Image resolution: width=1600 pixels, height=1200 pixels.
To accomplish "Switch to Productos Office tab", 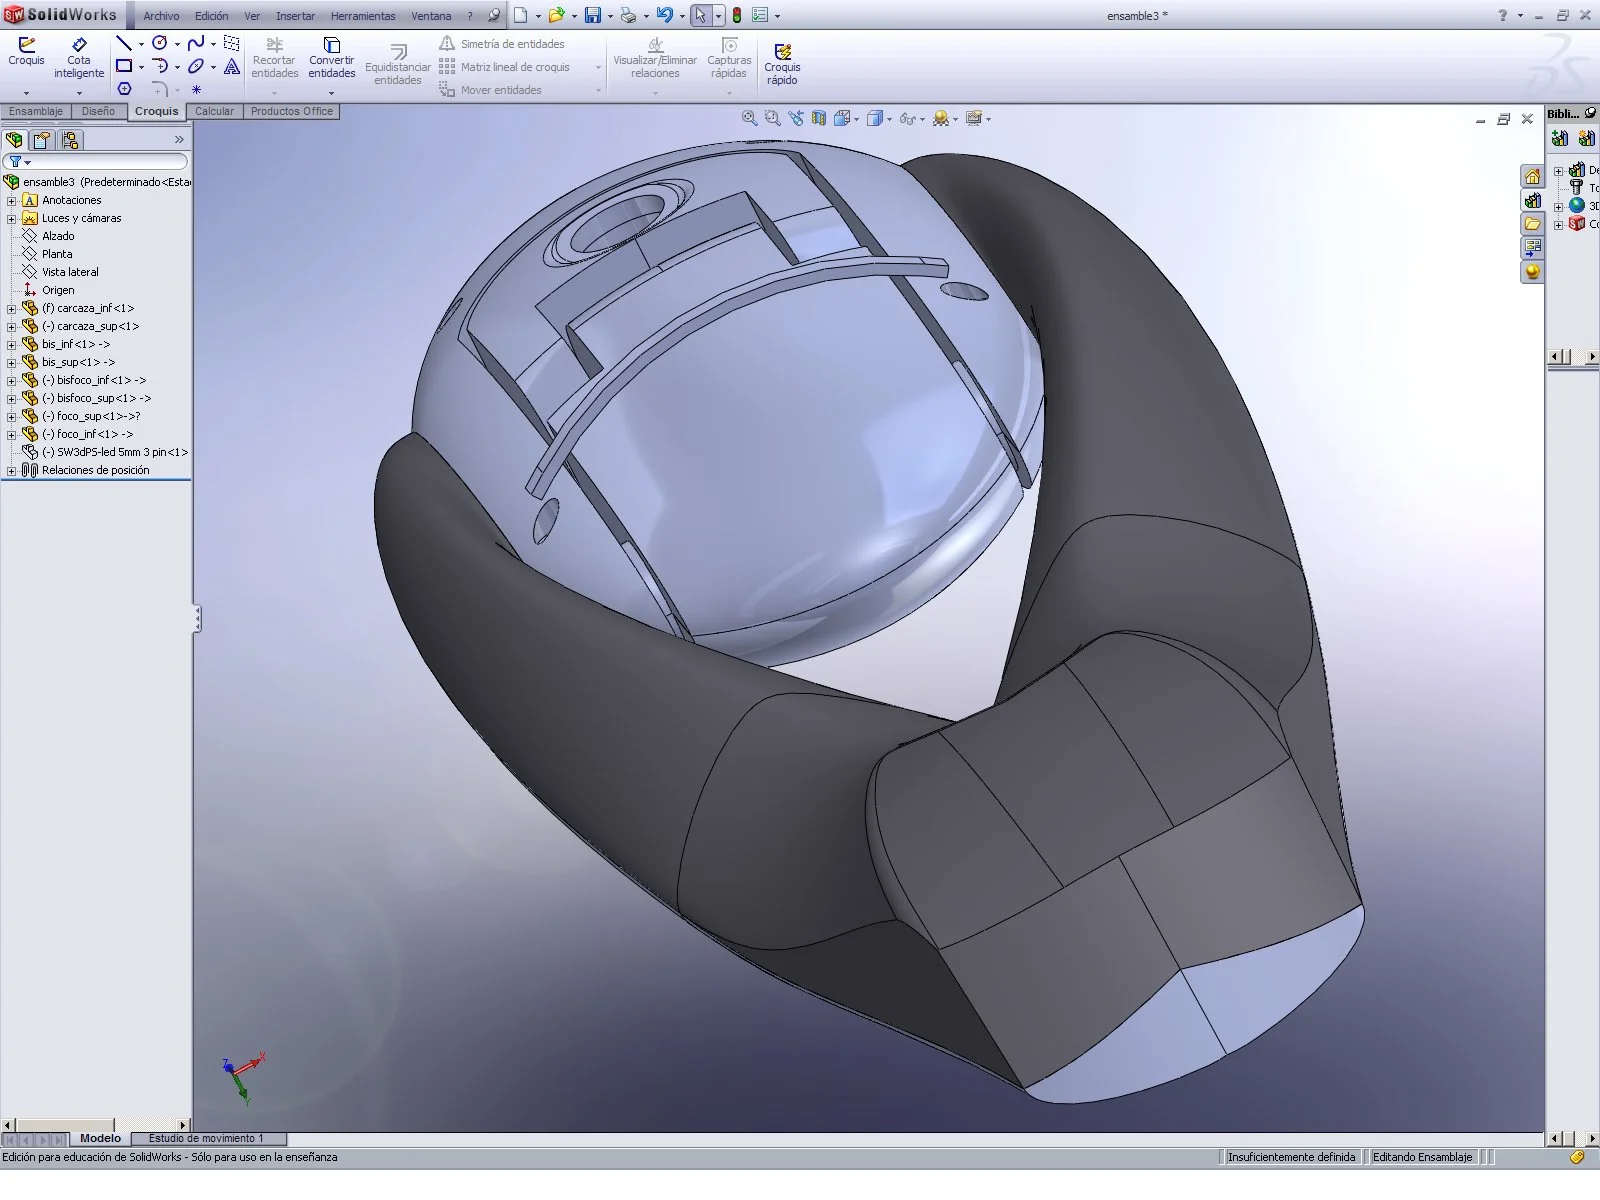I will (x=292, y=111).
